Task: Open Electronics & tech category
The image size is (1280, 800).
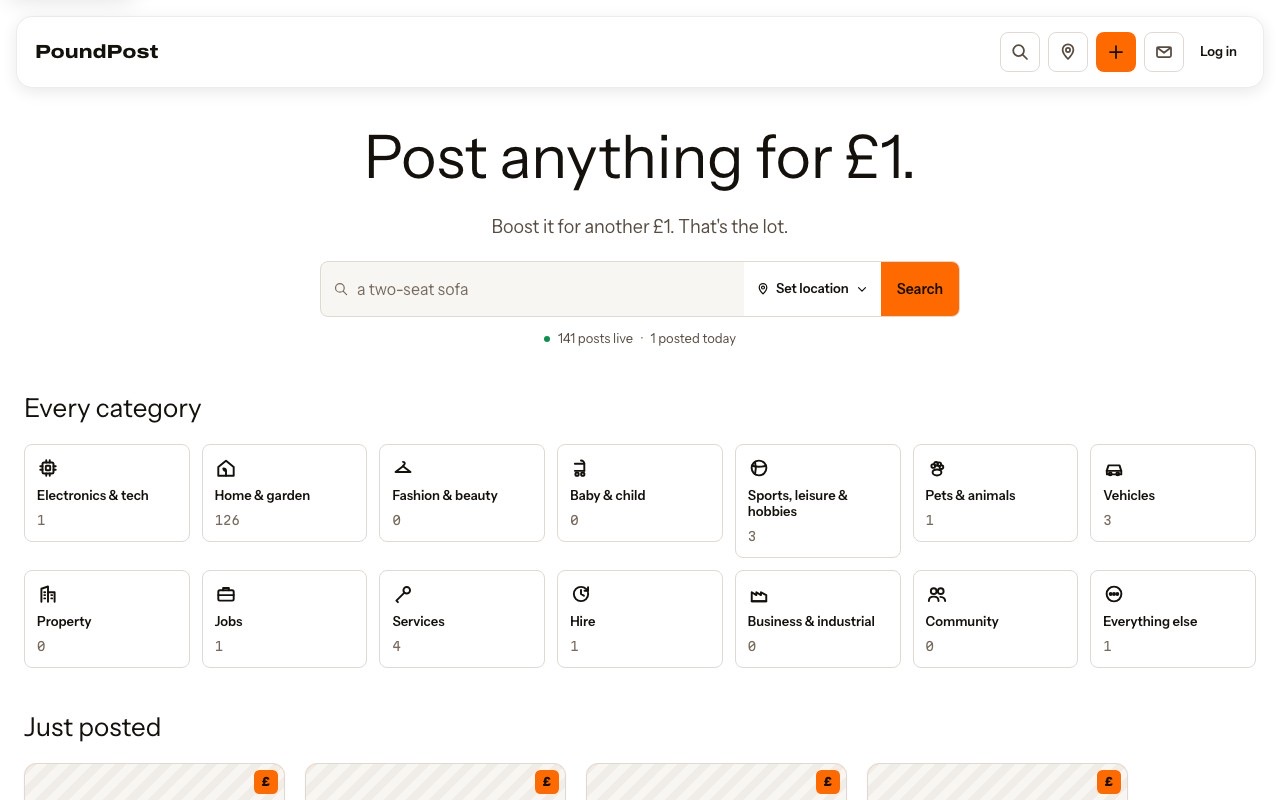Action: coord(107,493)
